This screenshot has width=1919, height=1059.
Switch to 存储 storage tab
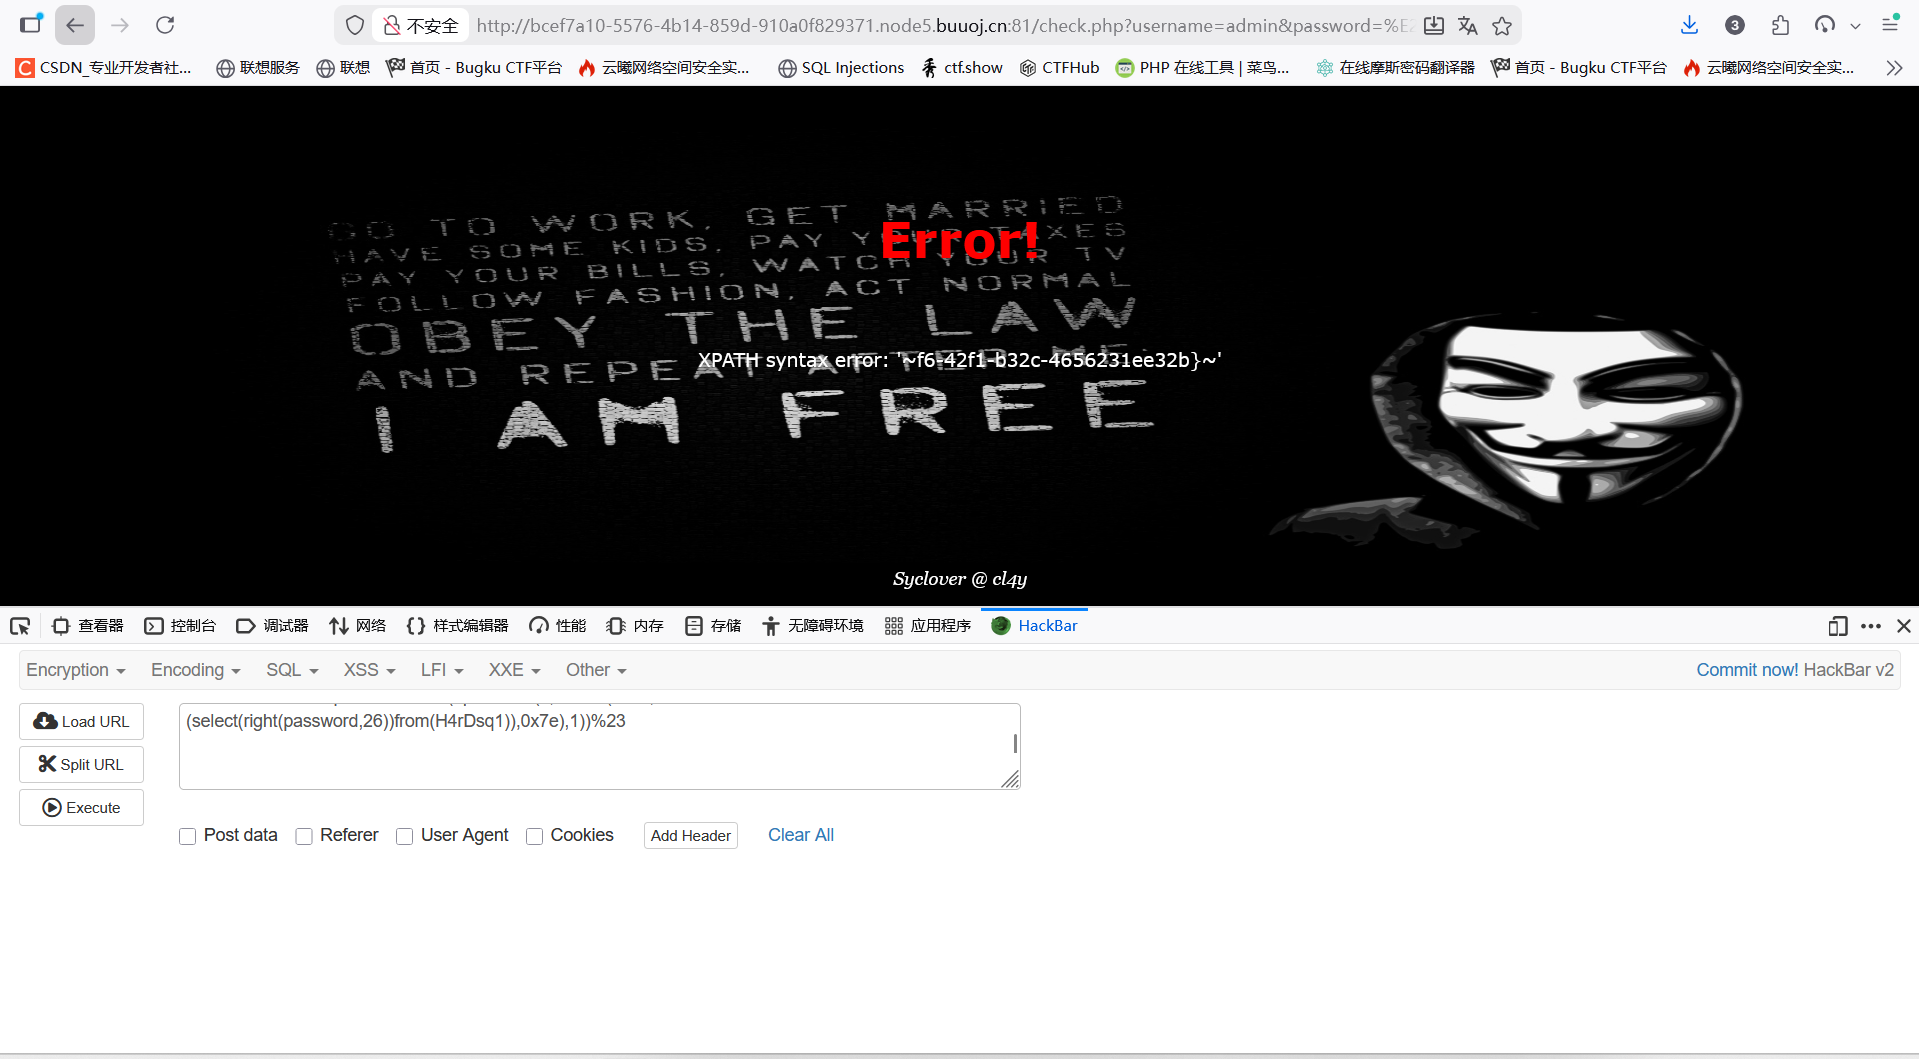[x=713, y=626]
